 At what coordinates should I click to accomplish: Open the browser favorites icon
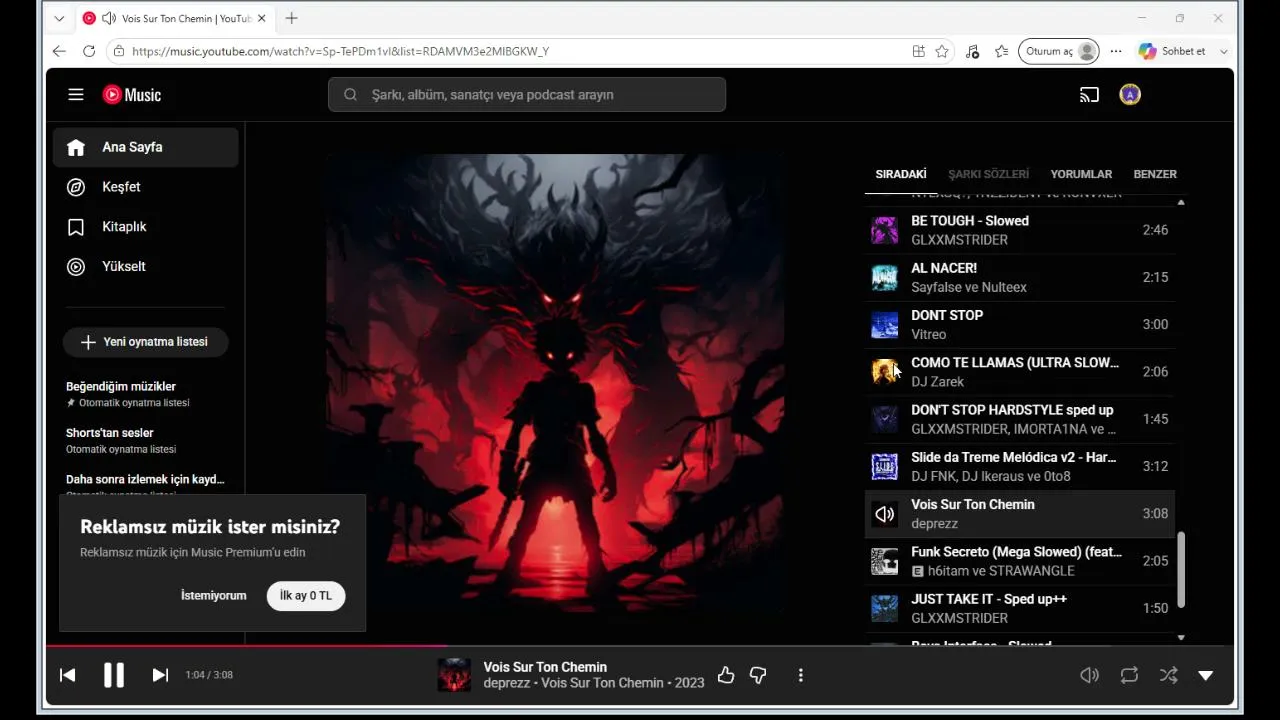click(x=1001, y=51)
